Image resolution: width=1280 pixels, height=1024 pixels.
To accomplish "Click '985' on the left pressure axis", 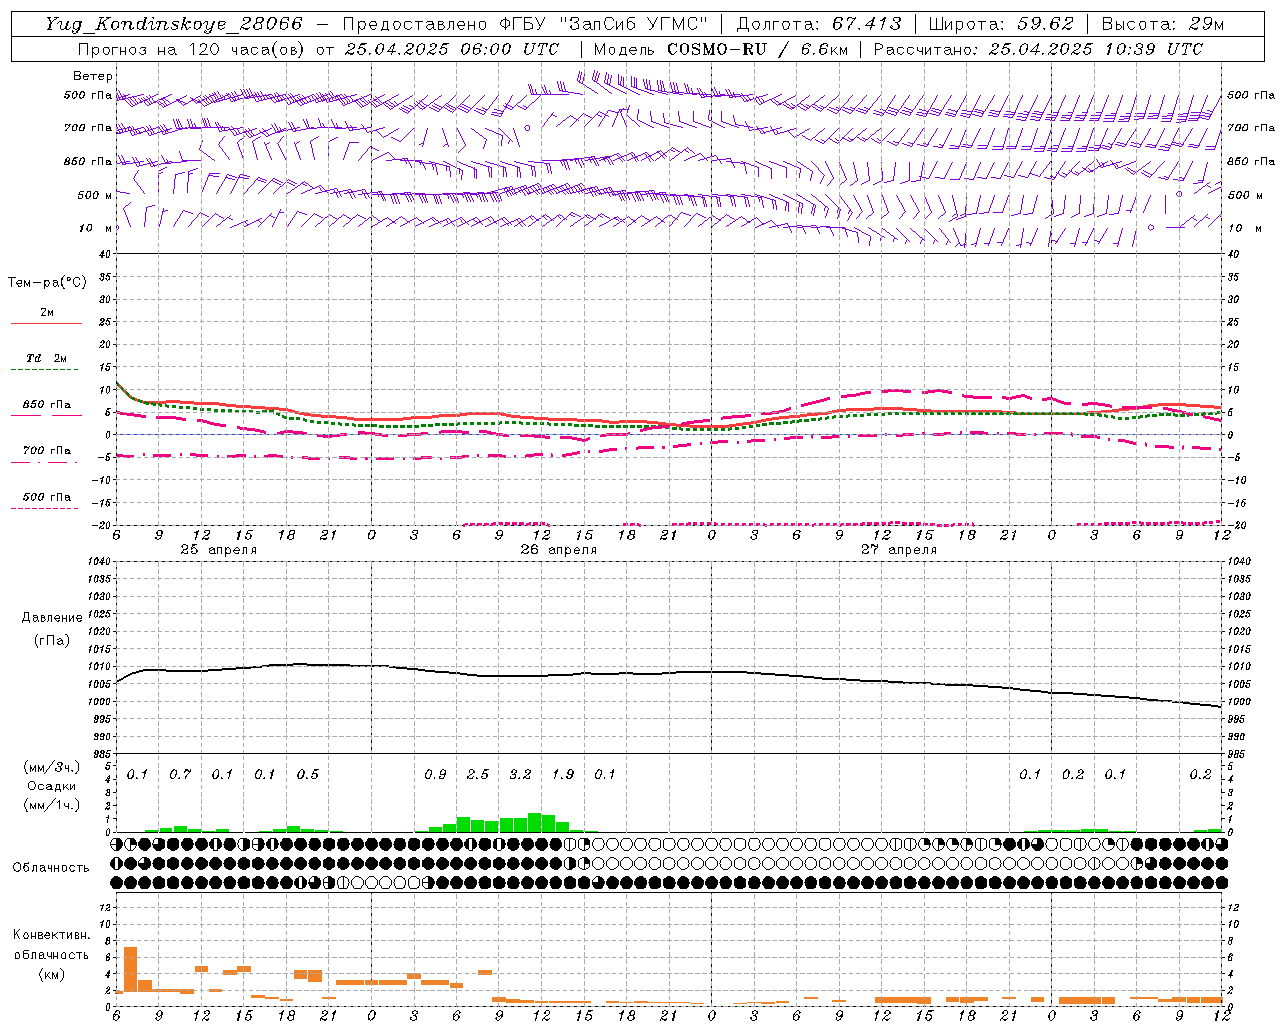I will point(101,755).
